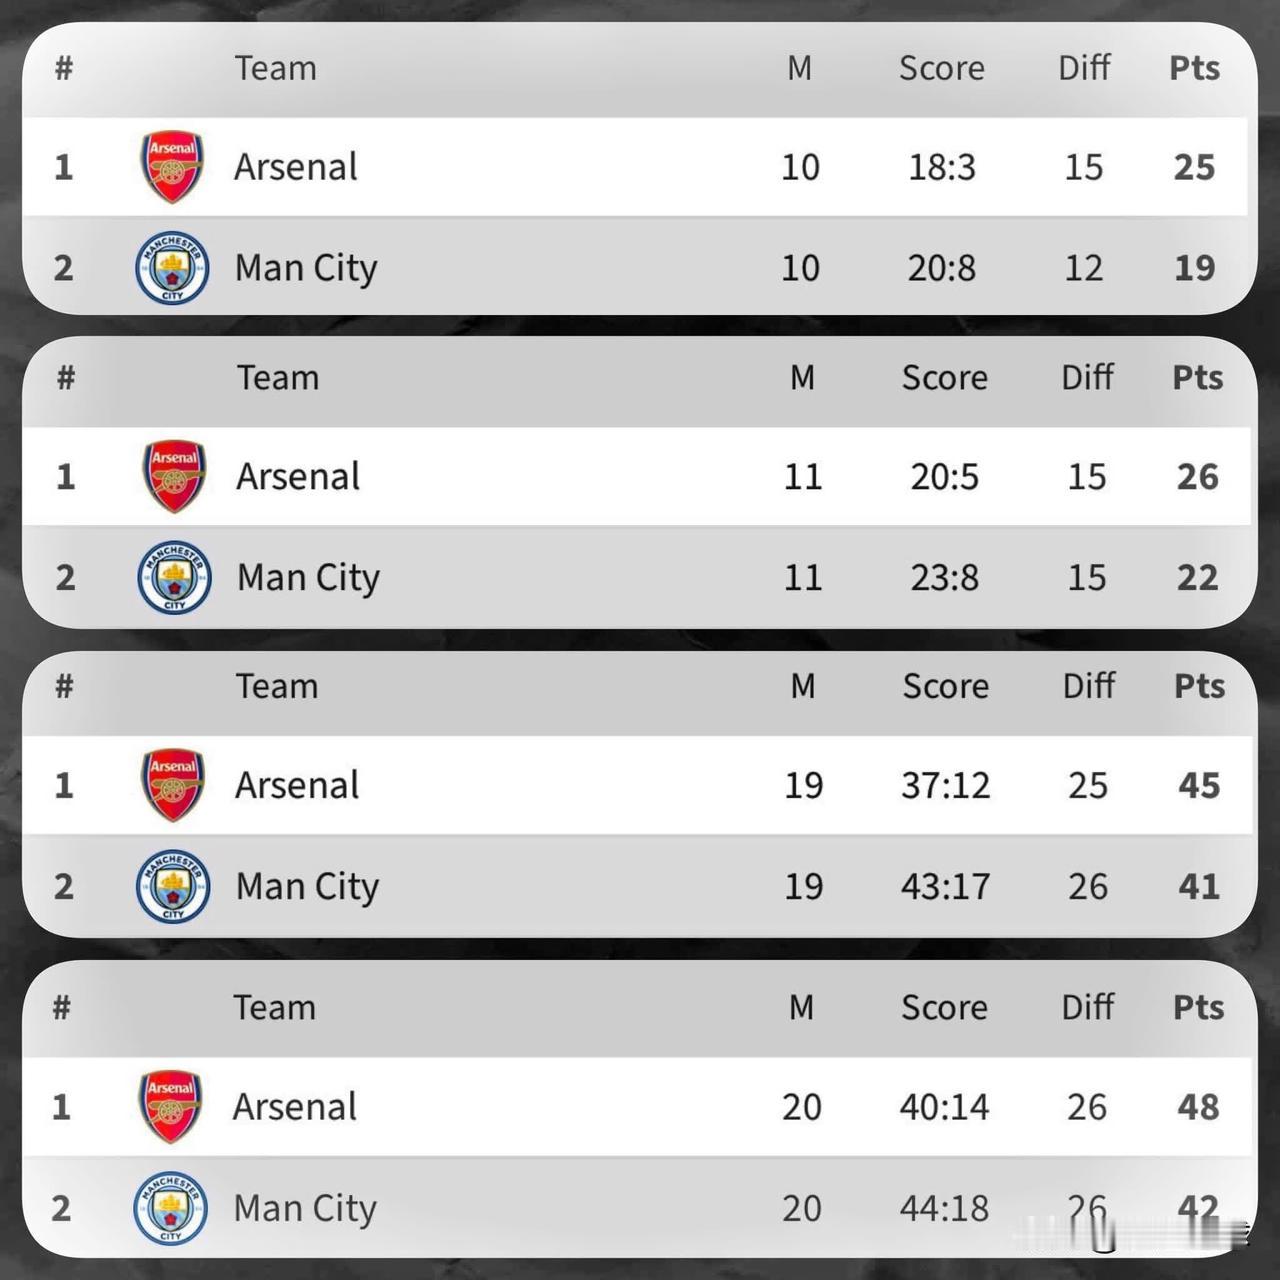Select the Arsenal crest in the 20:5 row
The image size is (1280, 1280).
[174, 476]
